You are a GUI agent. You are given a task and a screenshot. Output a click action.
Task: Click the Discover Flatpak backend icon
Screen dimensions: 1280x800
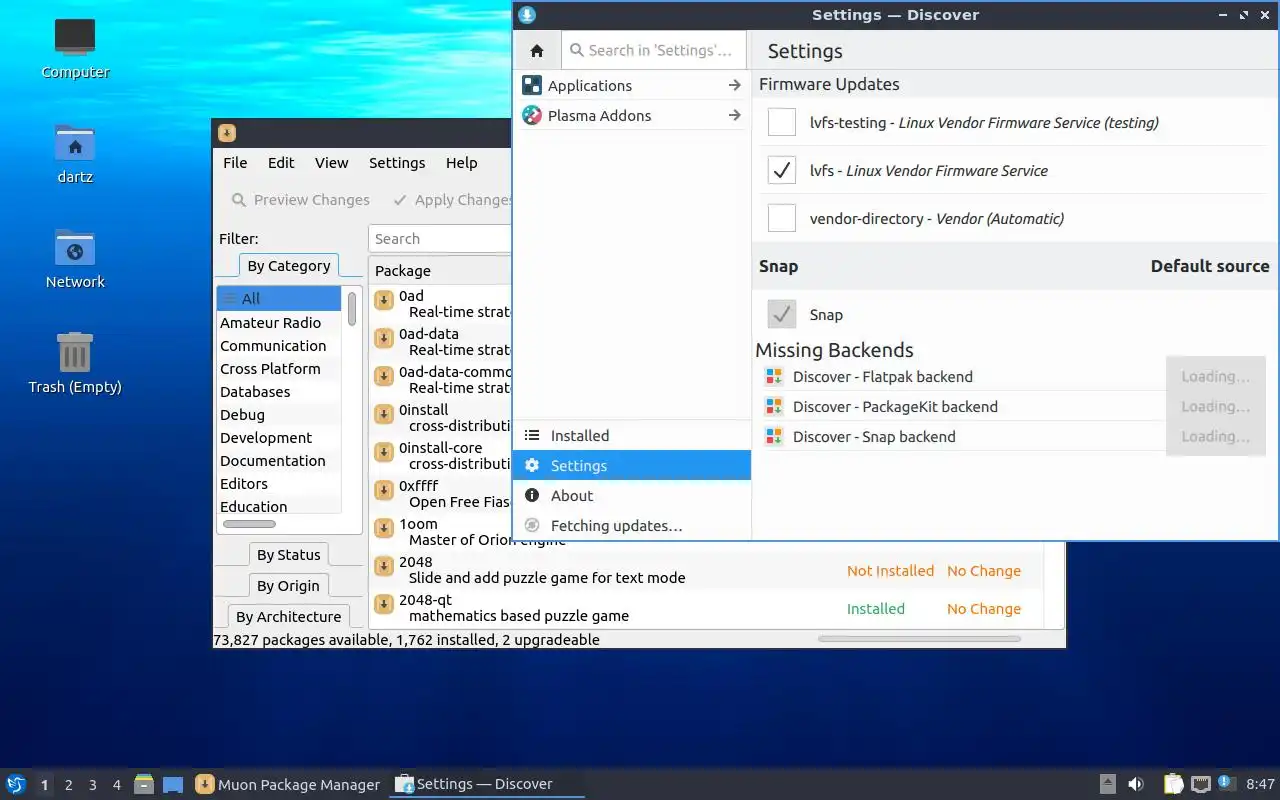tap(773, 376)
